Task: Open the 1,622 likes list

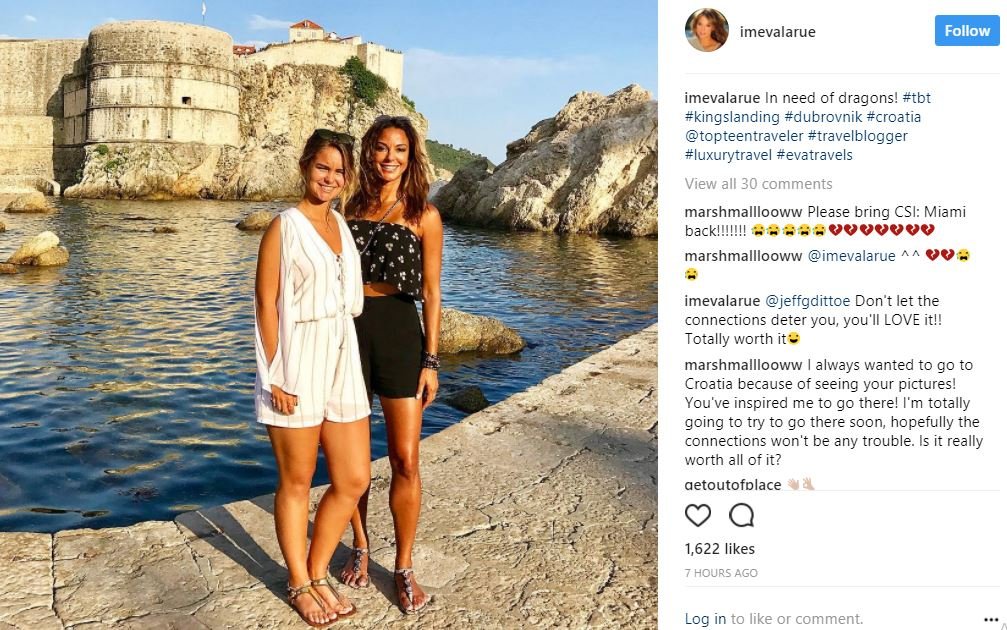Action: click(x=719, y=549)
